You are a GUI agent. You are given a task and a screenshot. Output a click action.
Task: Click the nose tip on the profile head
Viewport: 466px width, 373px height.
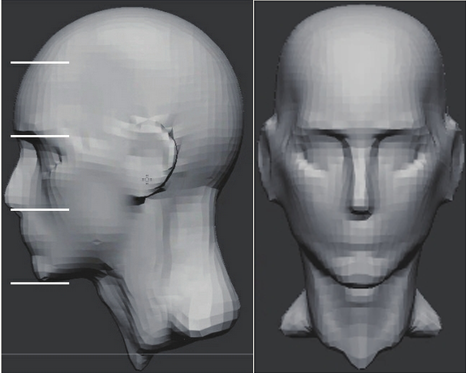(x=9, y=193)
